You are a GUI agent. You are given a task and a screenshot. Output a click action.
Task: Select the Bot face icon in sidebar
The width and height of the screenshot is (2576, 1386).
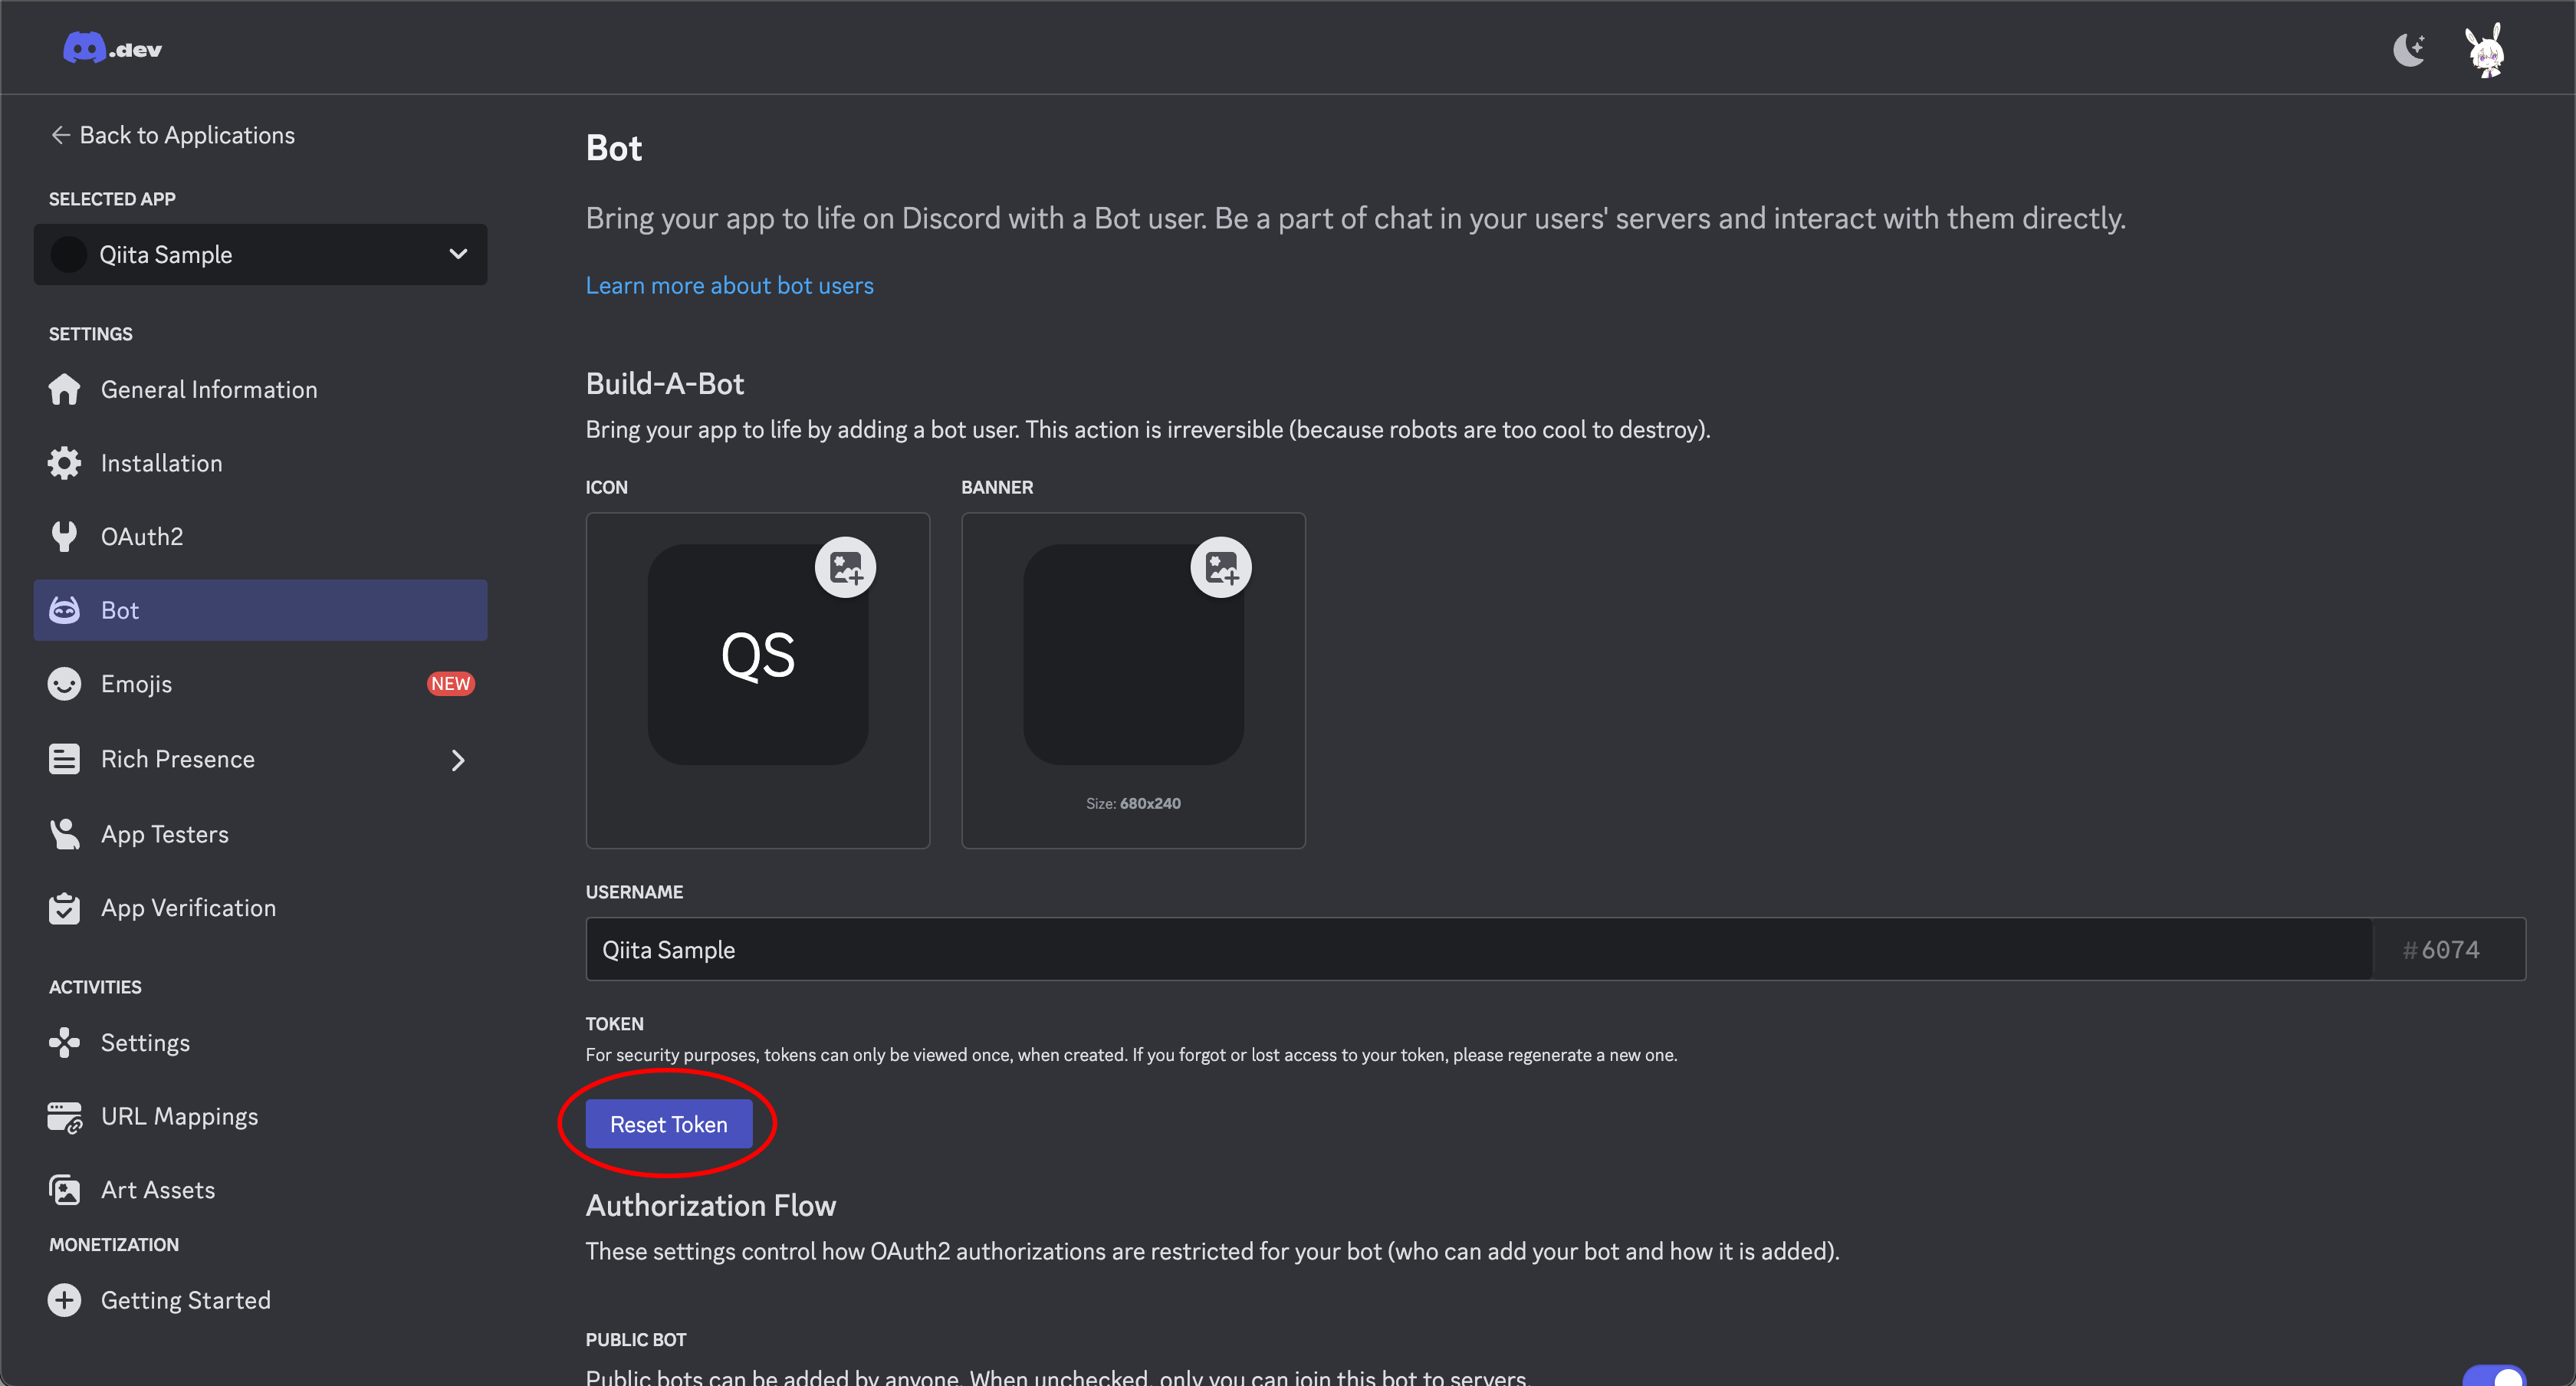coord(64,609)
